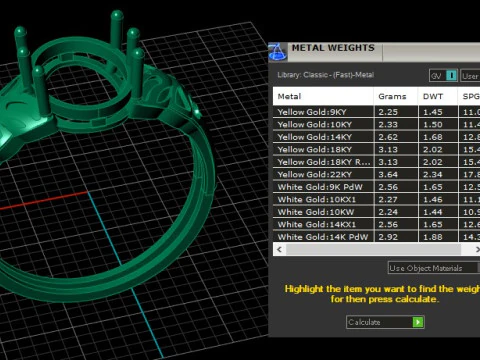Select row White Gold:10KX1
This screenshot has width=480, height=360.
tap(376, 199)
